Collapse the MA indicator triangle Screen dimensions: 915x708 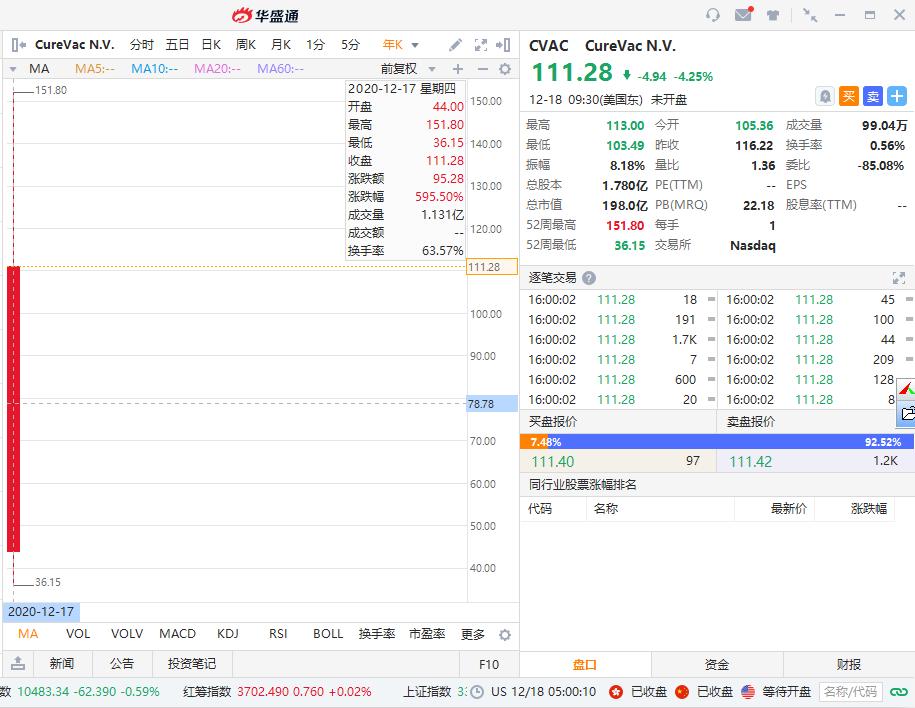pyautogui.click(x=13, y=69)
